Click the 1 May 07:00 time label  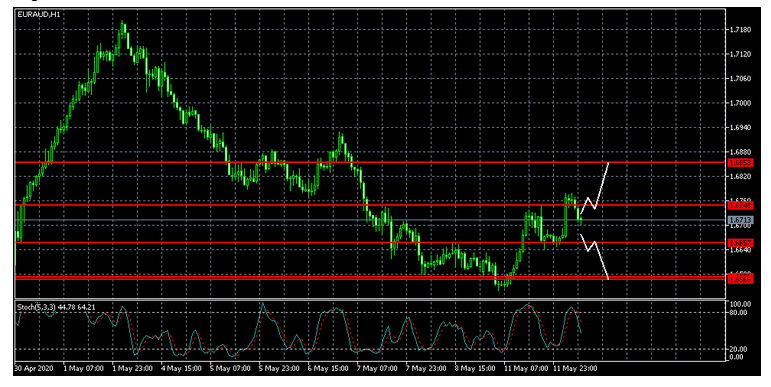(x=83, y=368)
